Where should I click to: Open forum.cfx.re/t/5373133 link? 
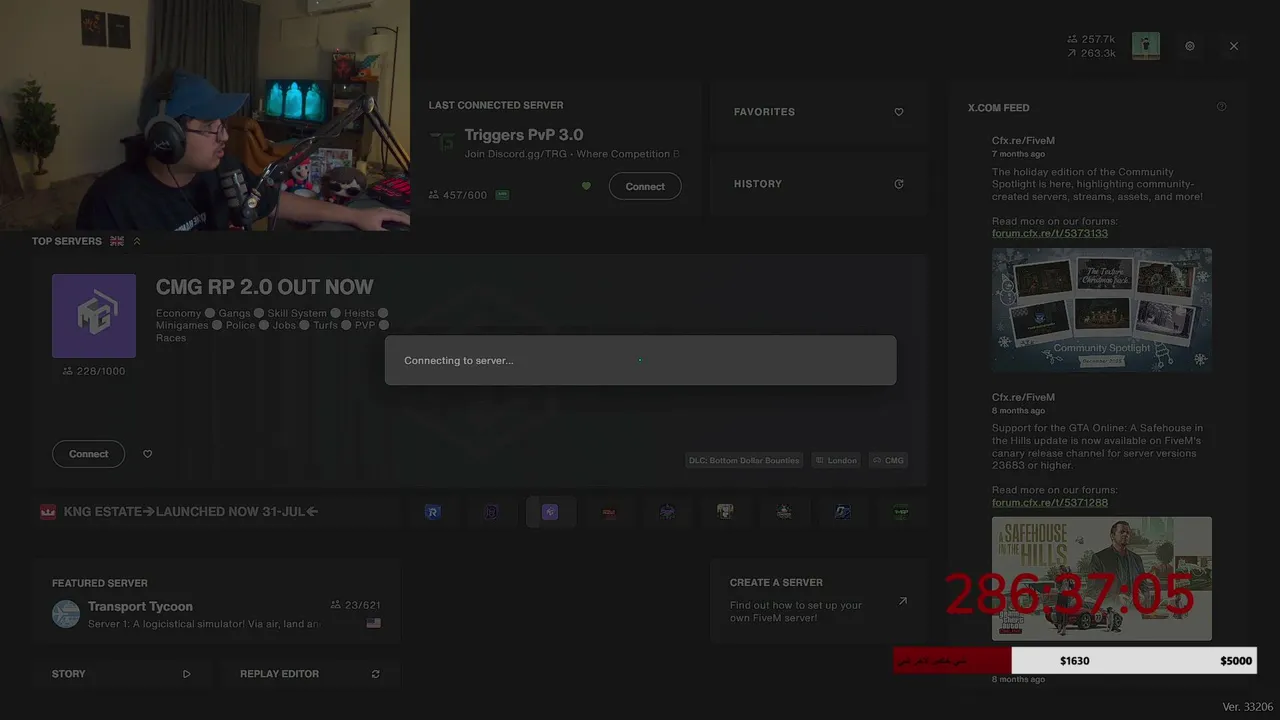pyautogui.click(x=1050, y=233)
